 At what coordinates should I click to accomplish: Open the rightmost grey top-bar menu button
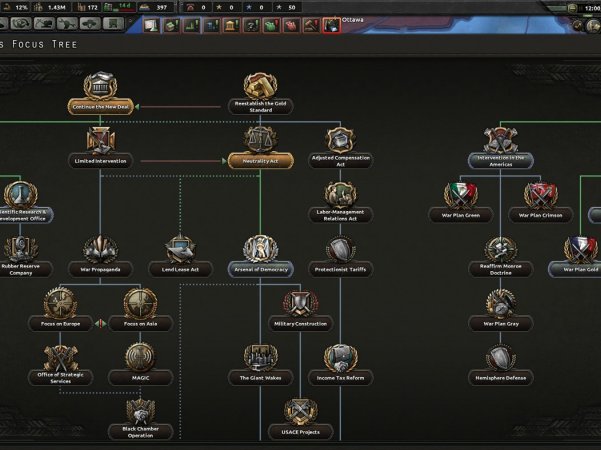coord(112,24)
